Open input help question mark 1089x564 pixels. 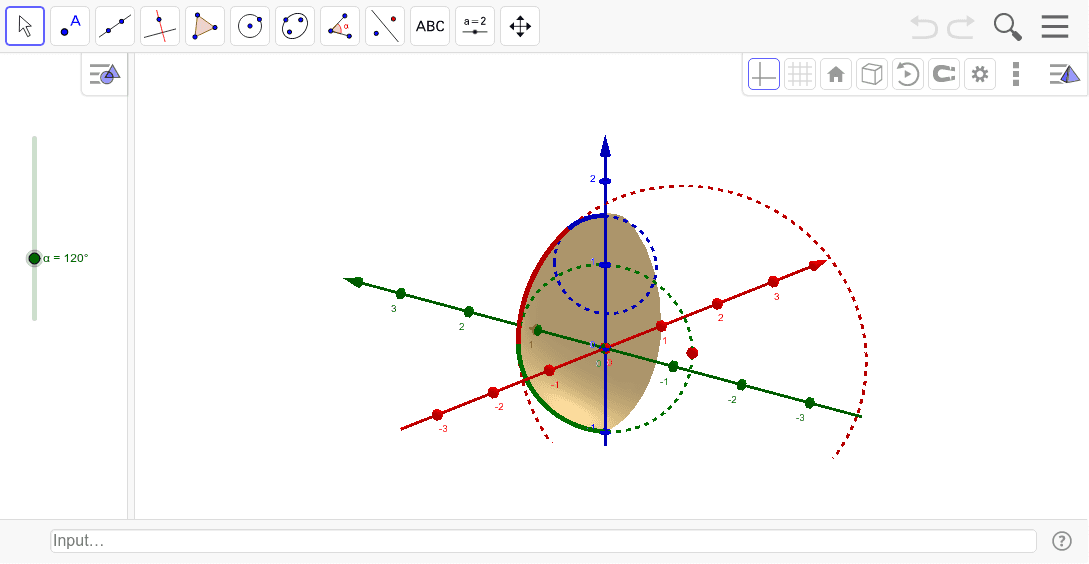click(1062, 540)
